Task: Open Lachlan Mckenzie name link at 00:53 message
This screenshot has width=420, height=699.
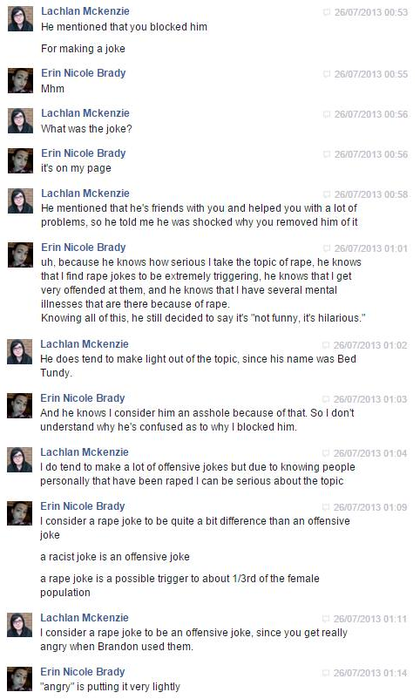Action: (x=85, y=11)
